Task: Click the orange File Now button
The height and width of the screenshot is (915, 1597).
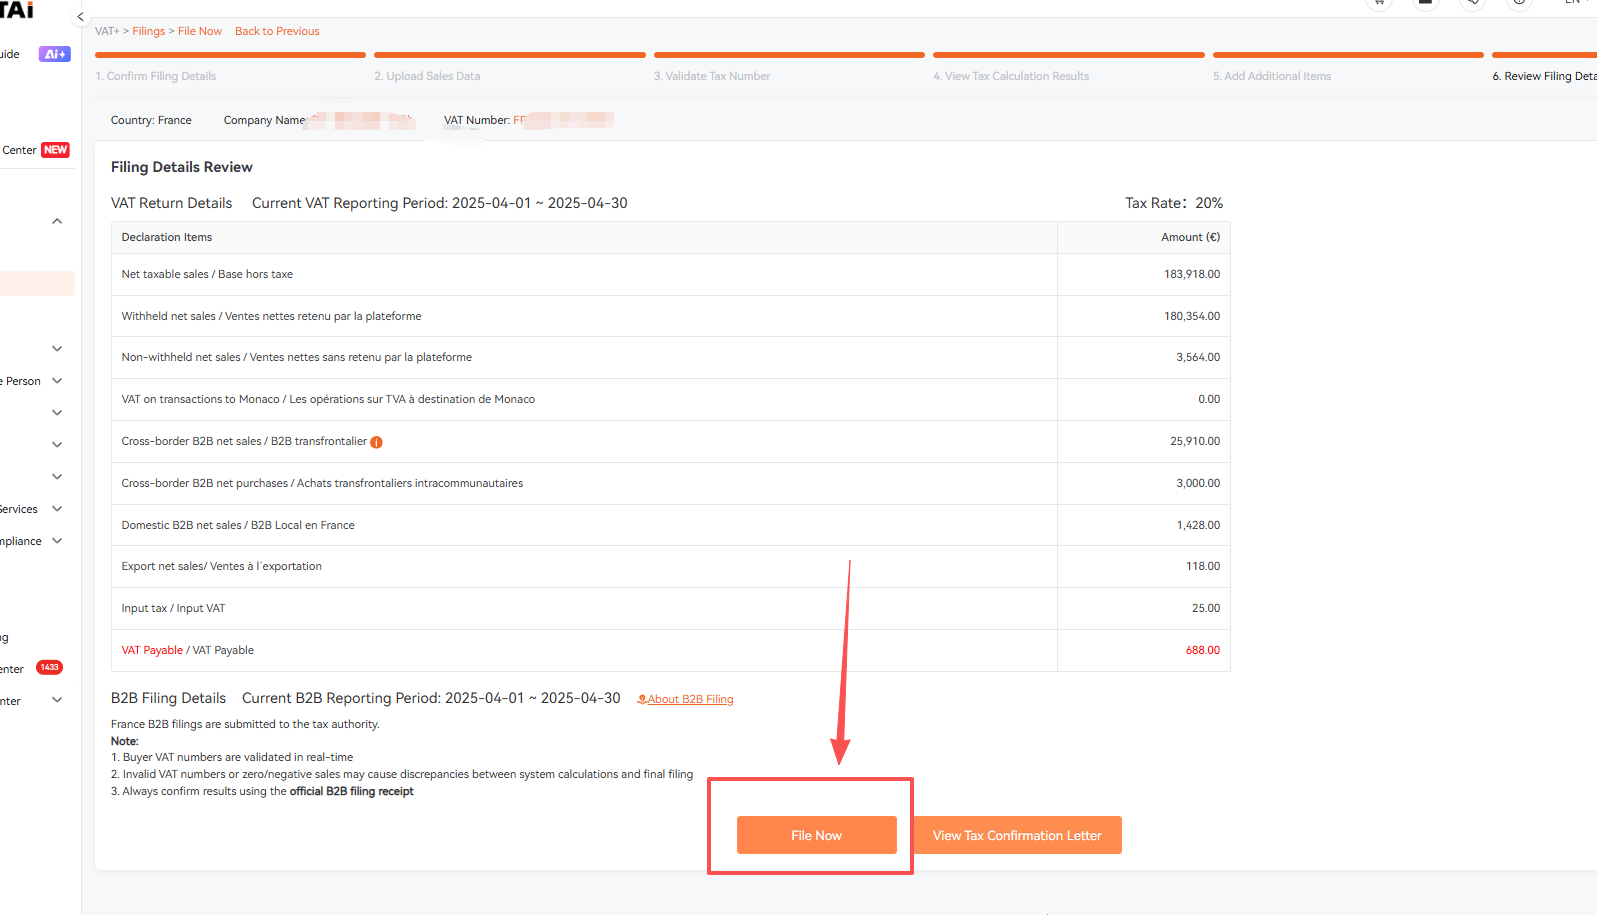Action: (x=817, y=835)
